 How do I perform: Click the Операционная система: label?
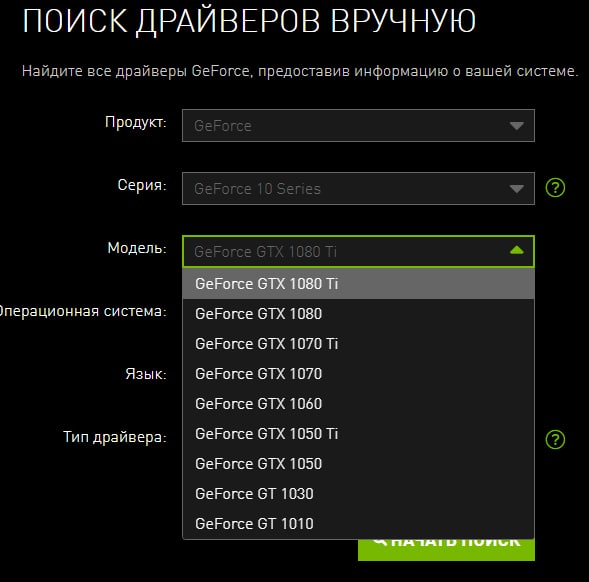[x=83, y=311]
